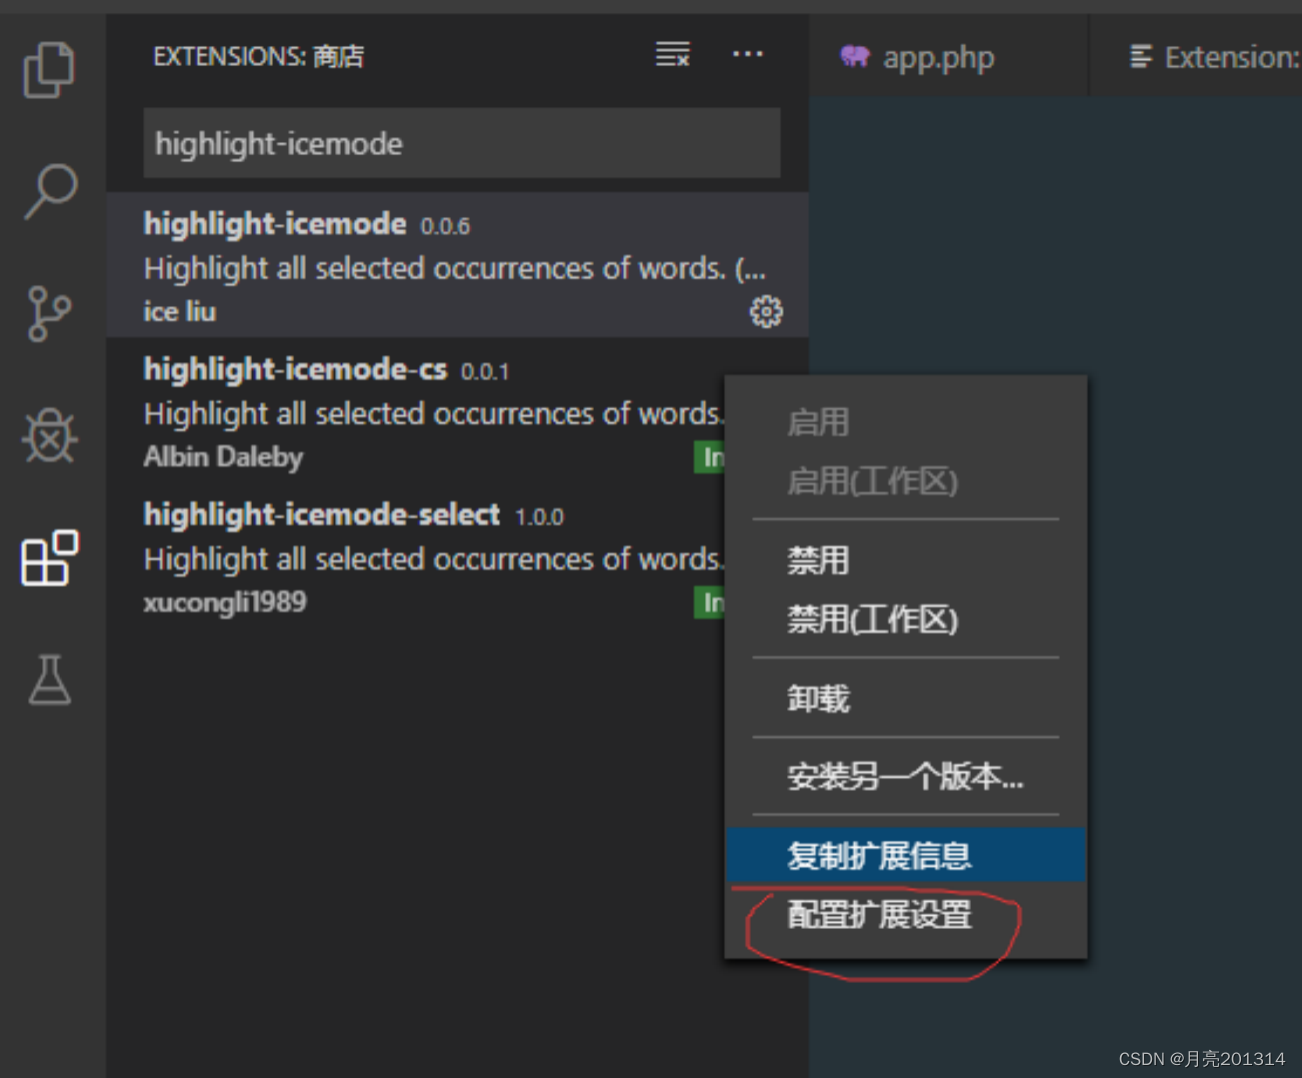Open the extensions panel more actions menu
The image size is (1302, 1078).
coord(747,54)
